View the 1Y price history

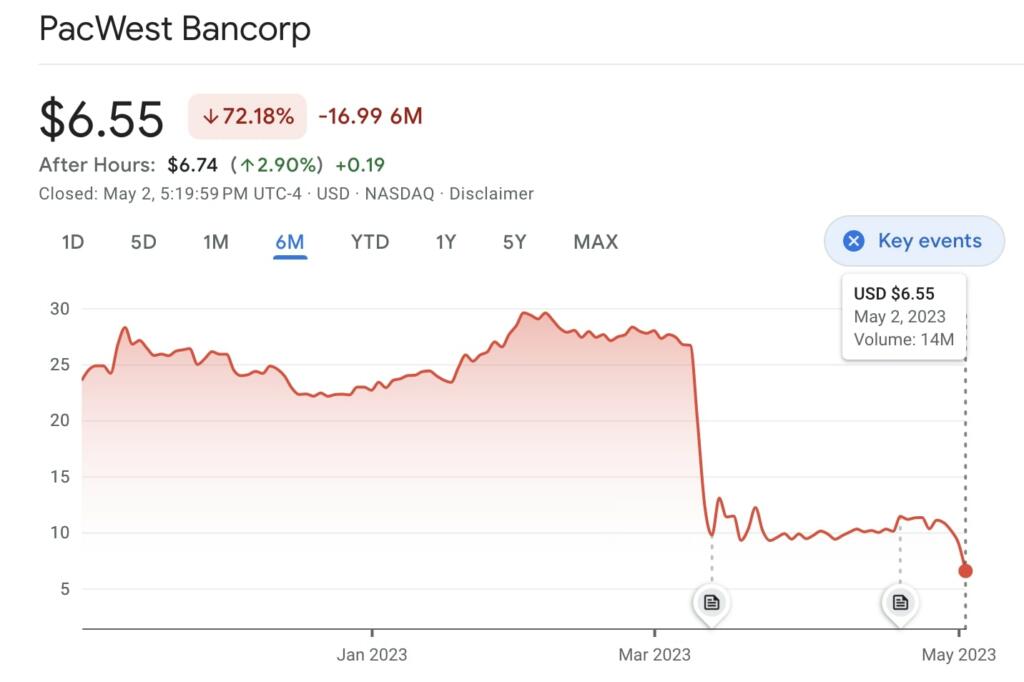point(446,242)
